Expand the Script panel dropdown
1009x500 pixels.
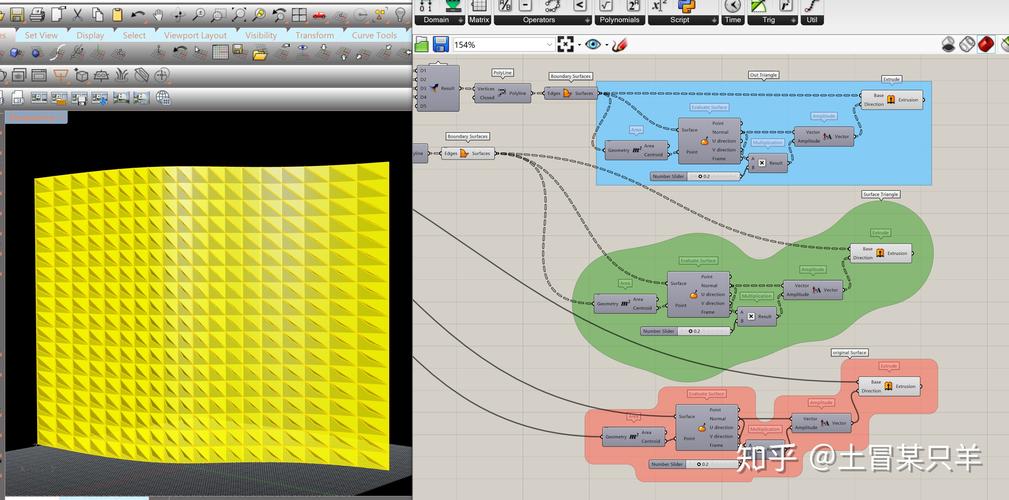click(714, 20)
